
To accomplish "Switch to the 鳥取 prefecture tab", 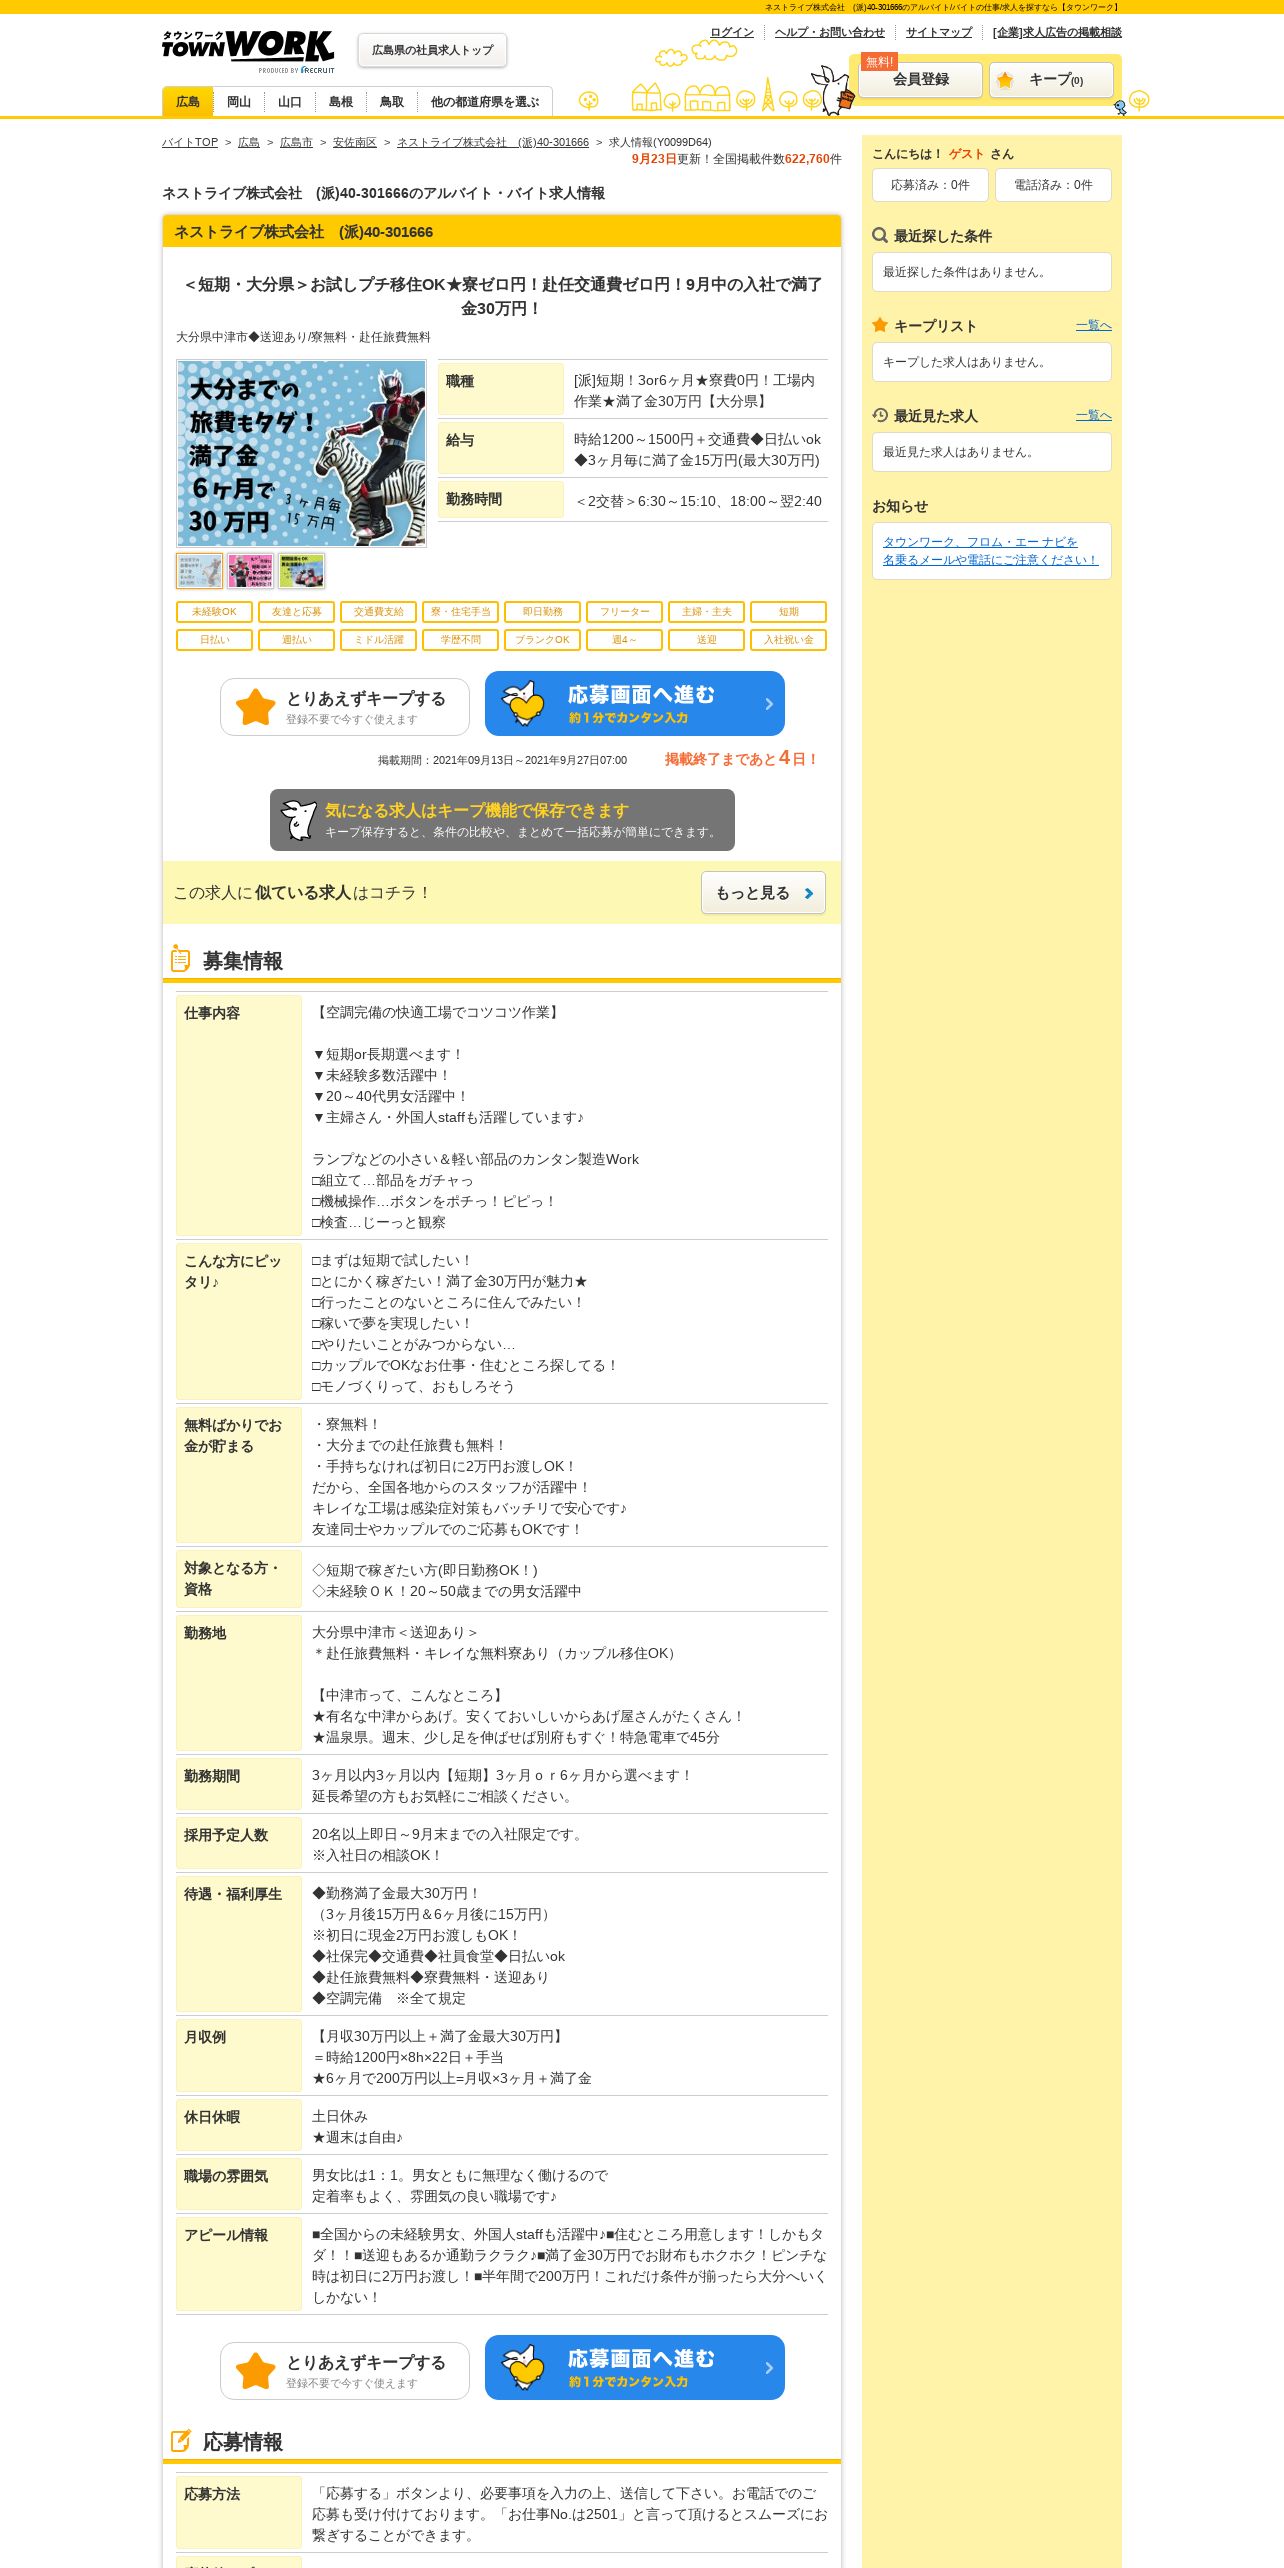I will pyautogui.click(x=392, y=102).
